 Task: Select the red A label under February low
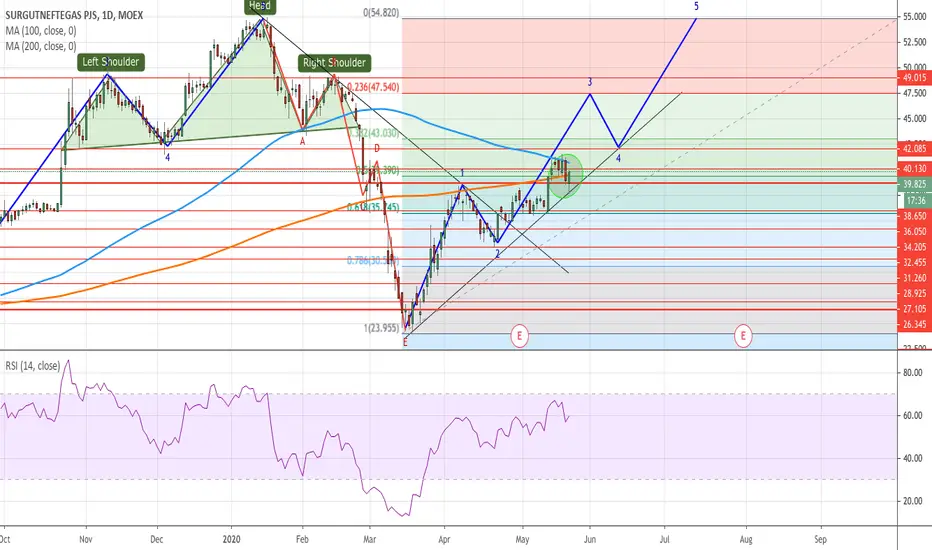(303, 142)
